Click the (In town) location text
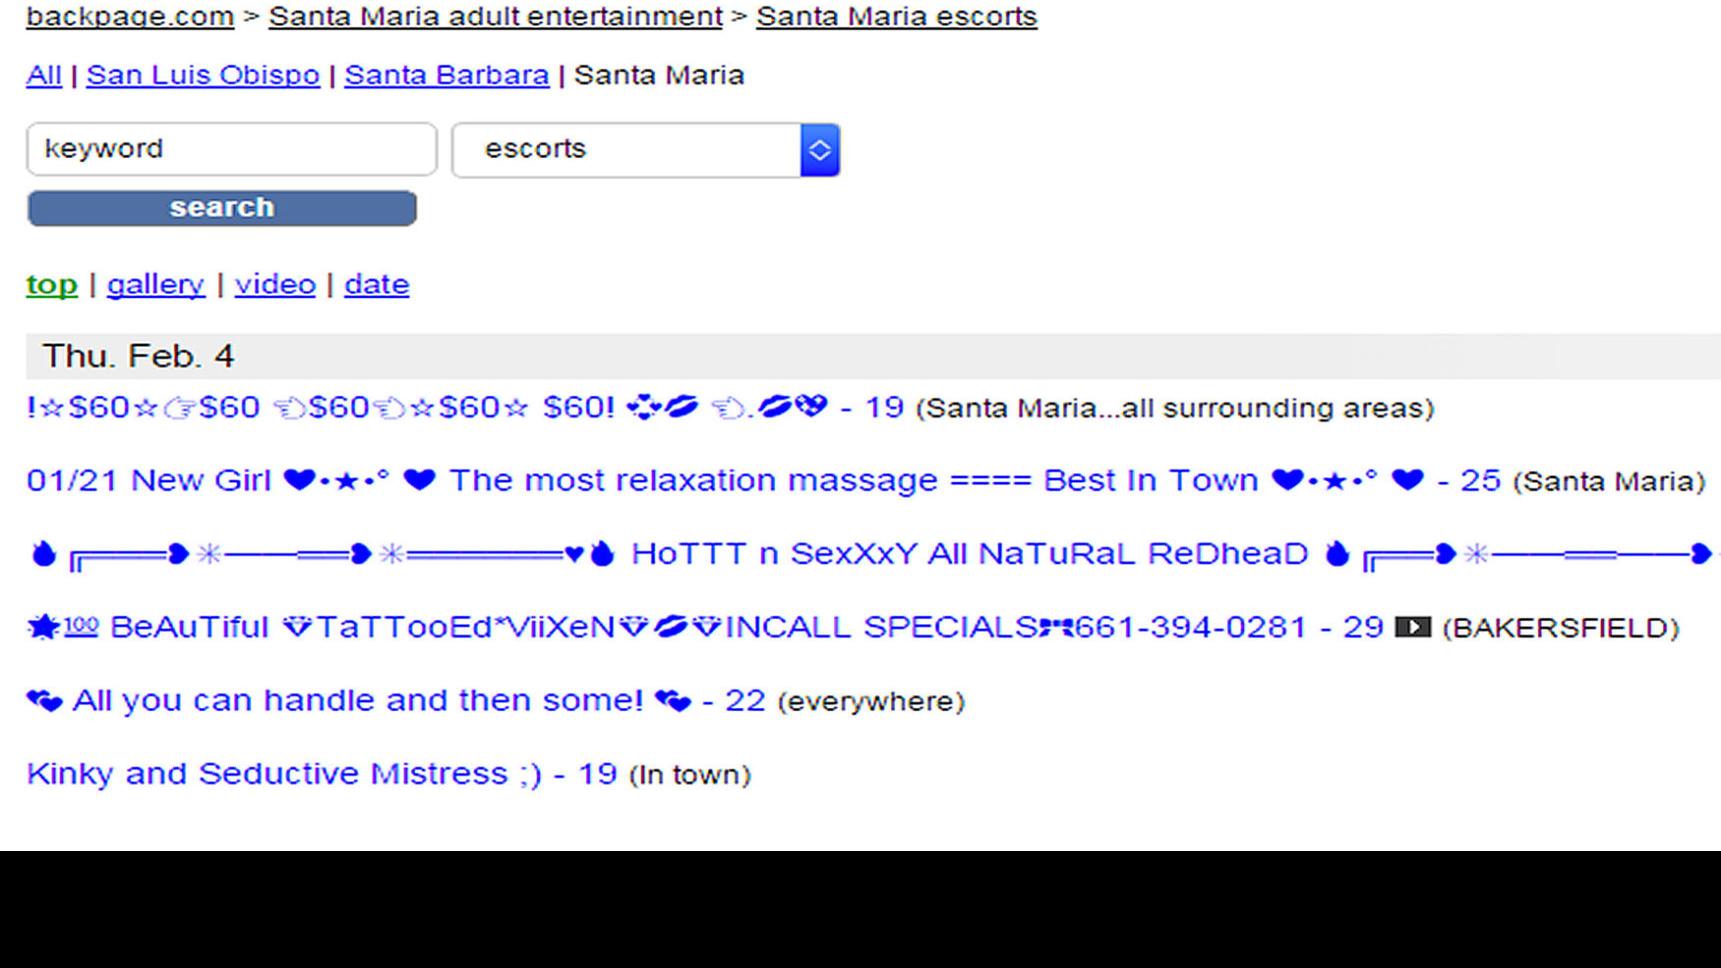Viewport: 1721px width, 968px height. [x=690, y=775]
